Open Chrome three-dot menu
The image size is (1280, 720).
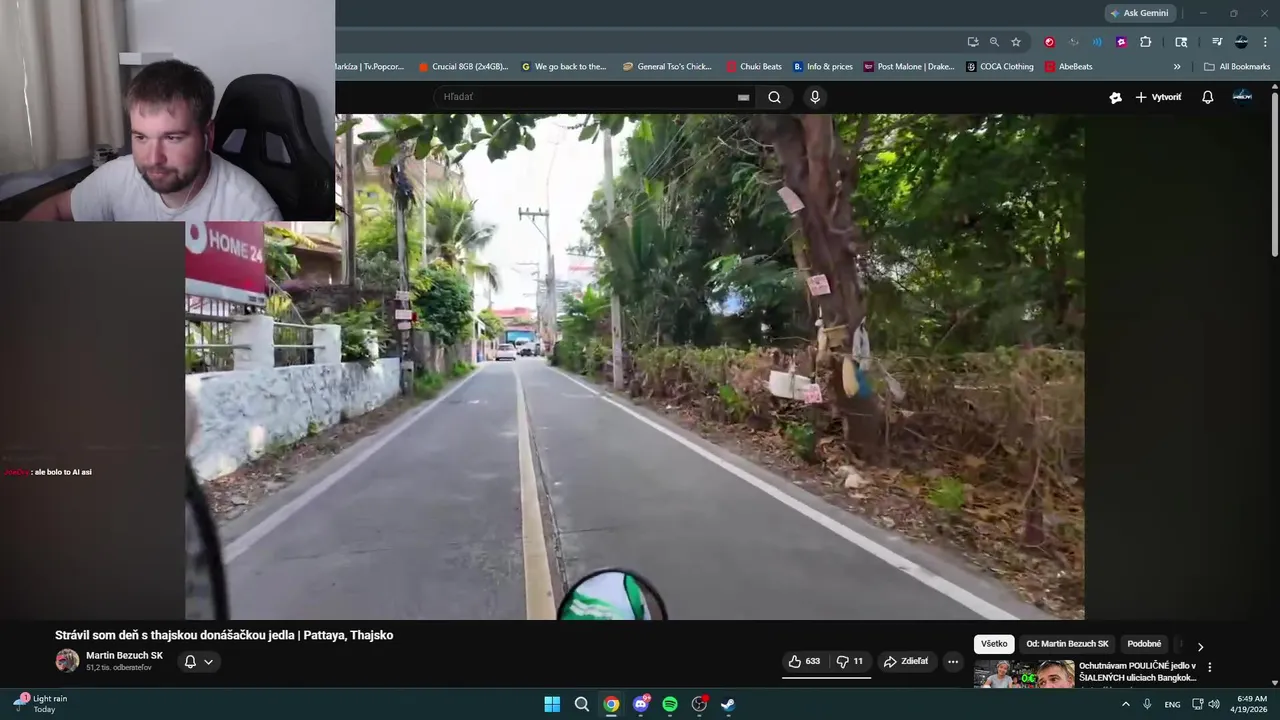click(x=1265, y=42)
